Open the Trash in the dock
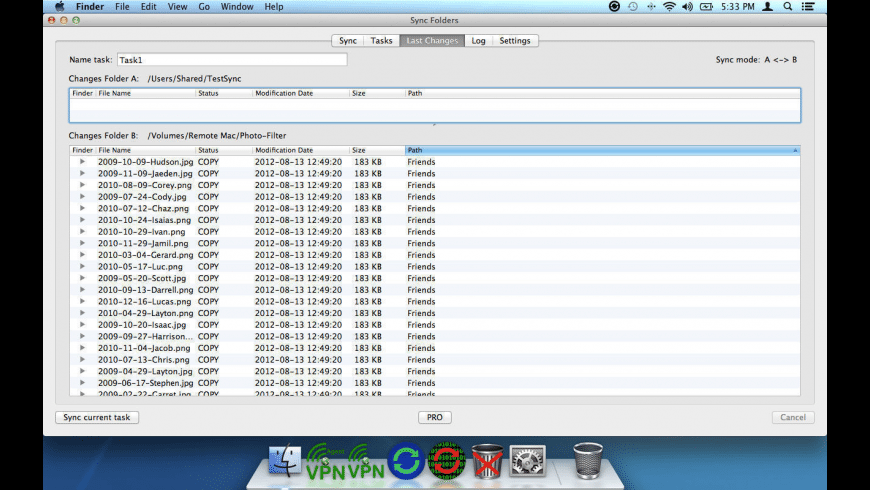Viewport: 870px width, 490px height. point(588,460)
